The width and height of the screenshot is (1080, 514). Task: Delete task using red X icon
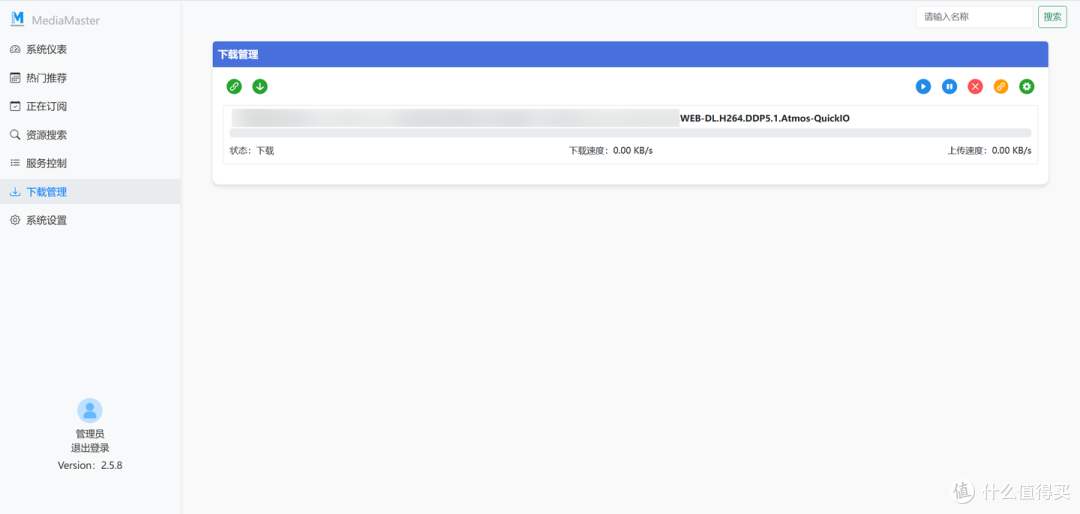point(975,86)
